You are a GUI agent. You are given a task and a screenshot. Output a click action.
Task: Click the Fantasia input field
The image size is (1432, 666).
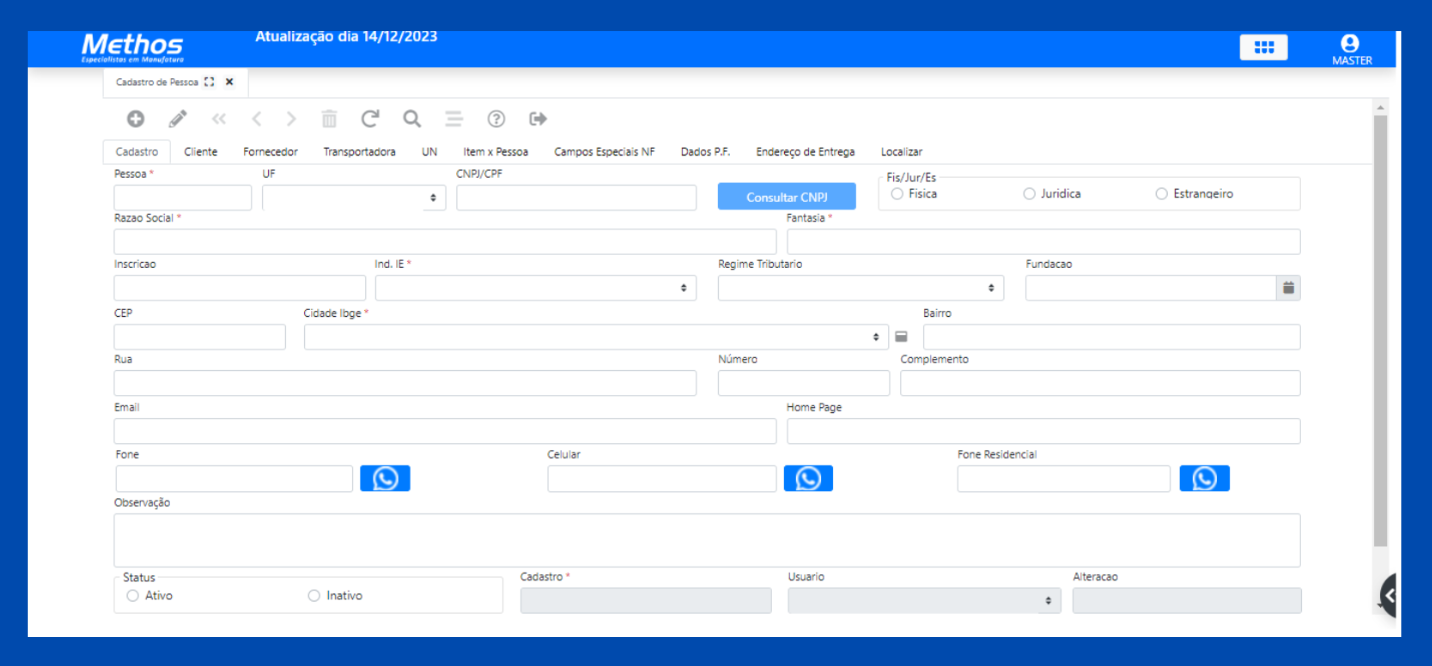pyautogui.click(x=1044, y=242)
